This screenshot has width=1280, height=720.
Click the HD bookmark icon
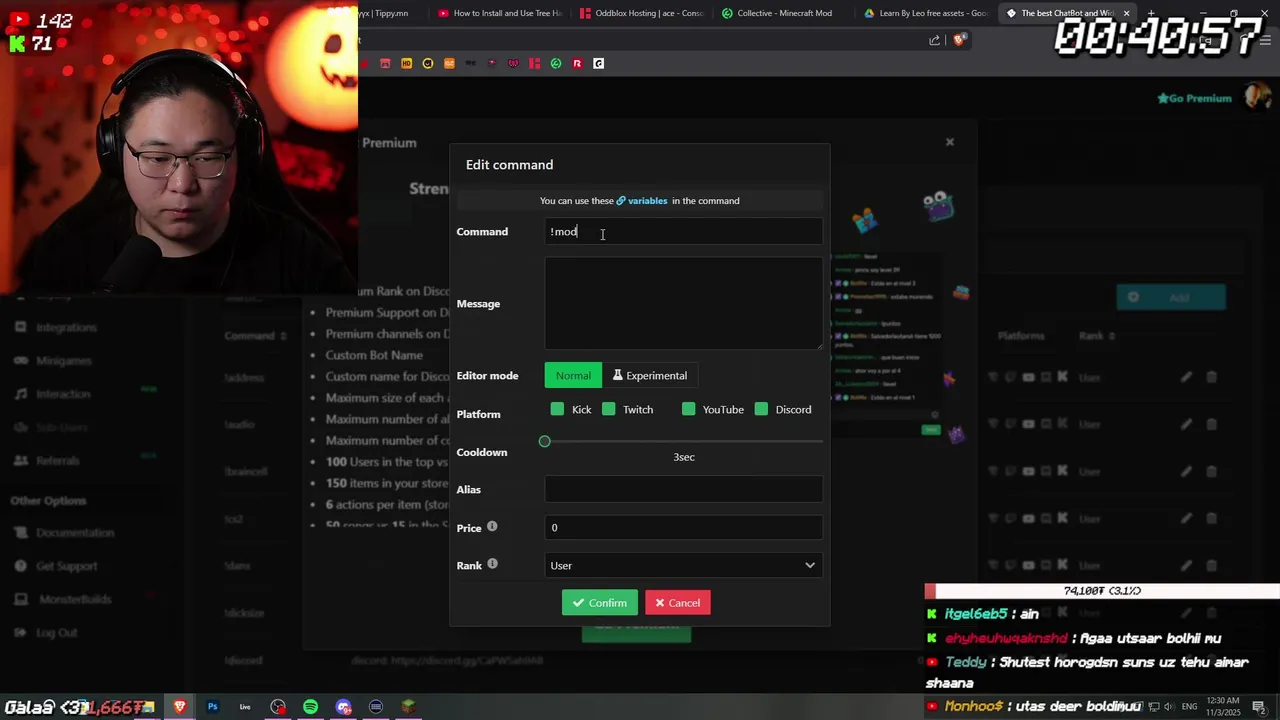(406, 63)
